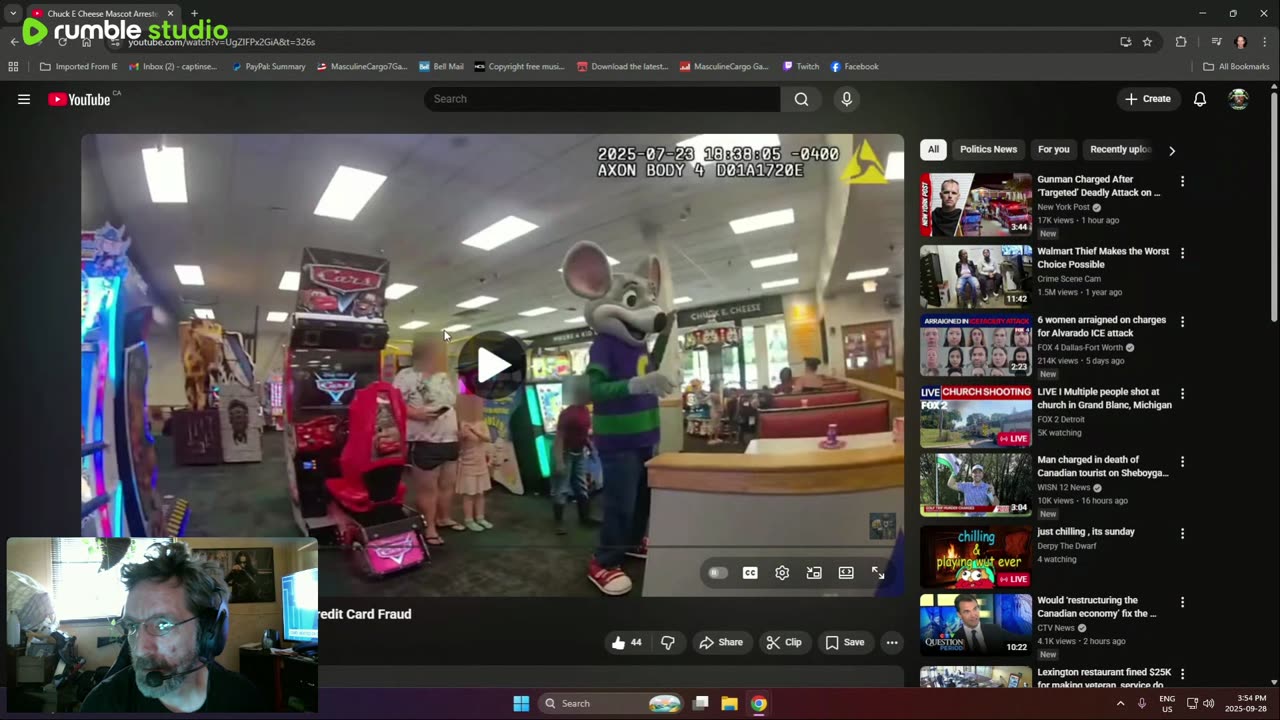
Task: Open new Chrome tab with plus
Action: coord(194,14)
